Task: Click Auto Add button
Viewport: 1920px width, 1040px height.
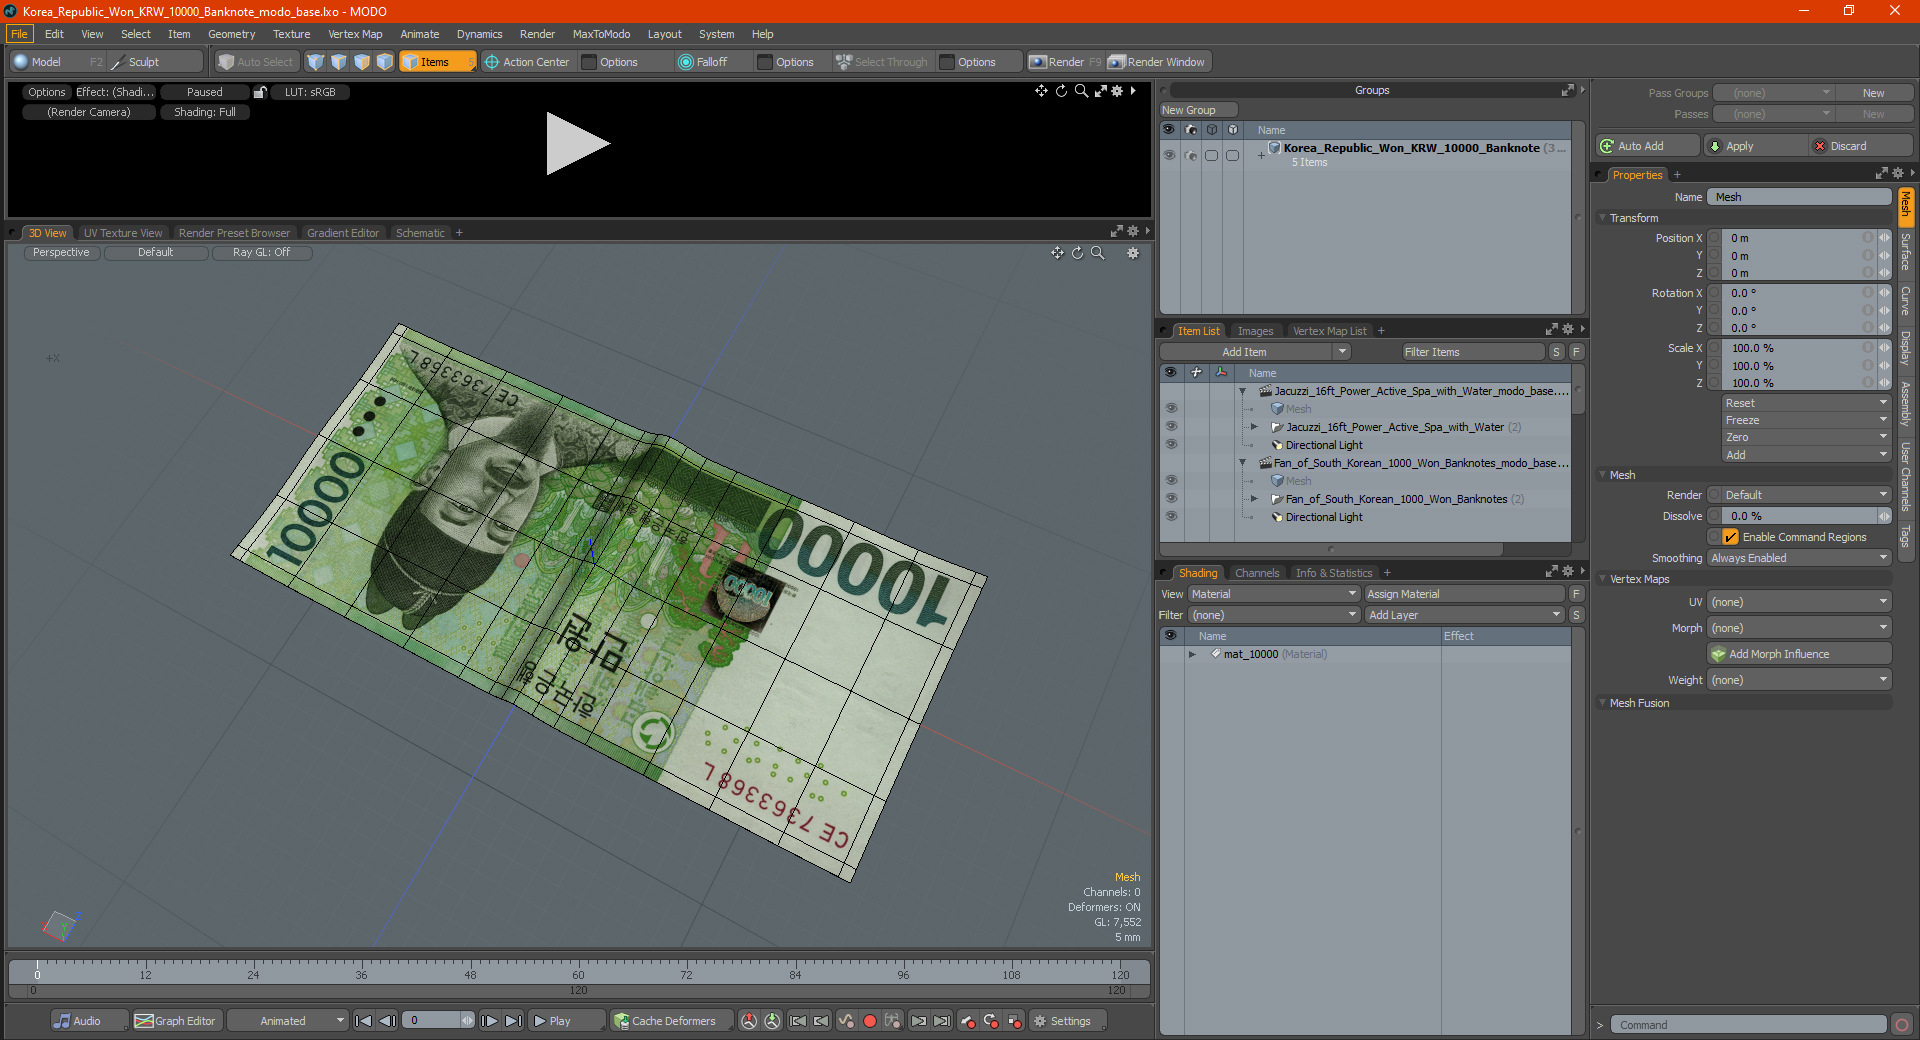Action: (x=1648, y=146)
